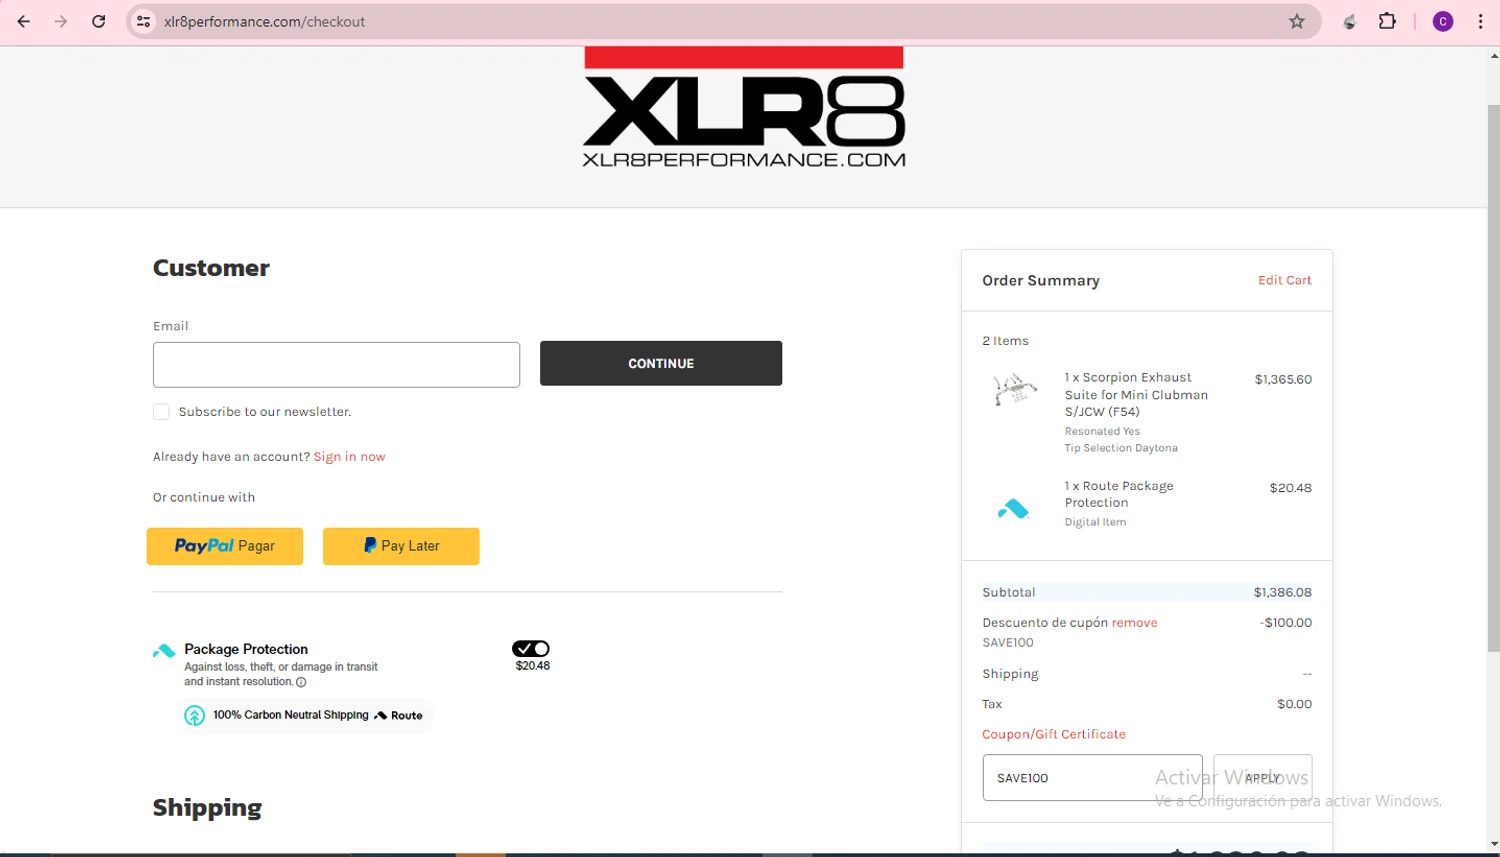
Task: Click the Sign in now link
Action: click(349, 457)
